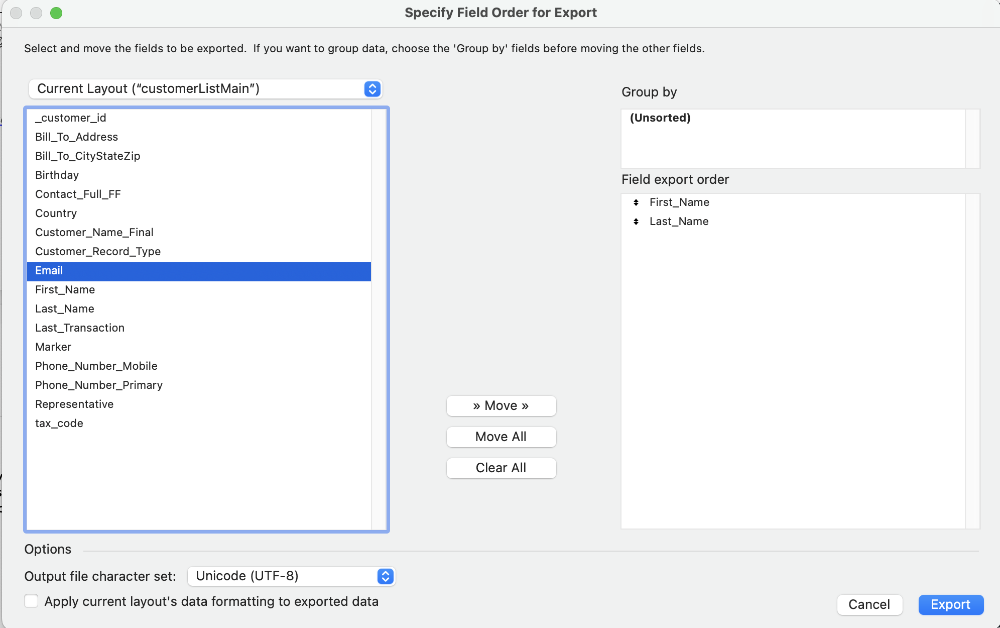Click the Clear All button
The image size is (1000, 628).
click(501, 468)
